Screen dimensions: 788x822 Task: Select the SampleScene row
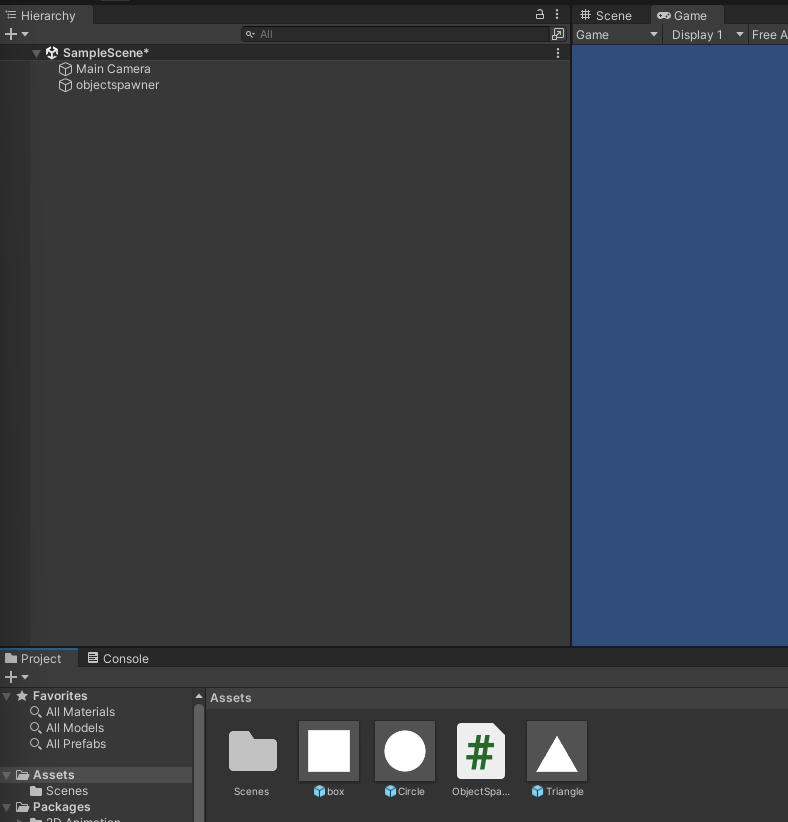(x=285, y=53)
